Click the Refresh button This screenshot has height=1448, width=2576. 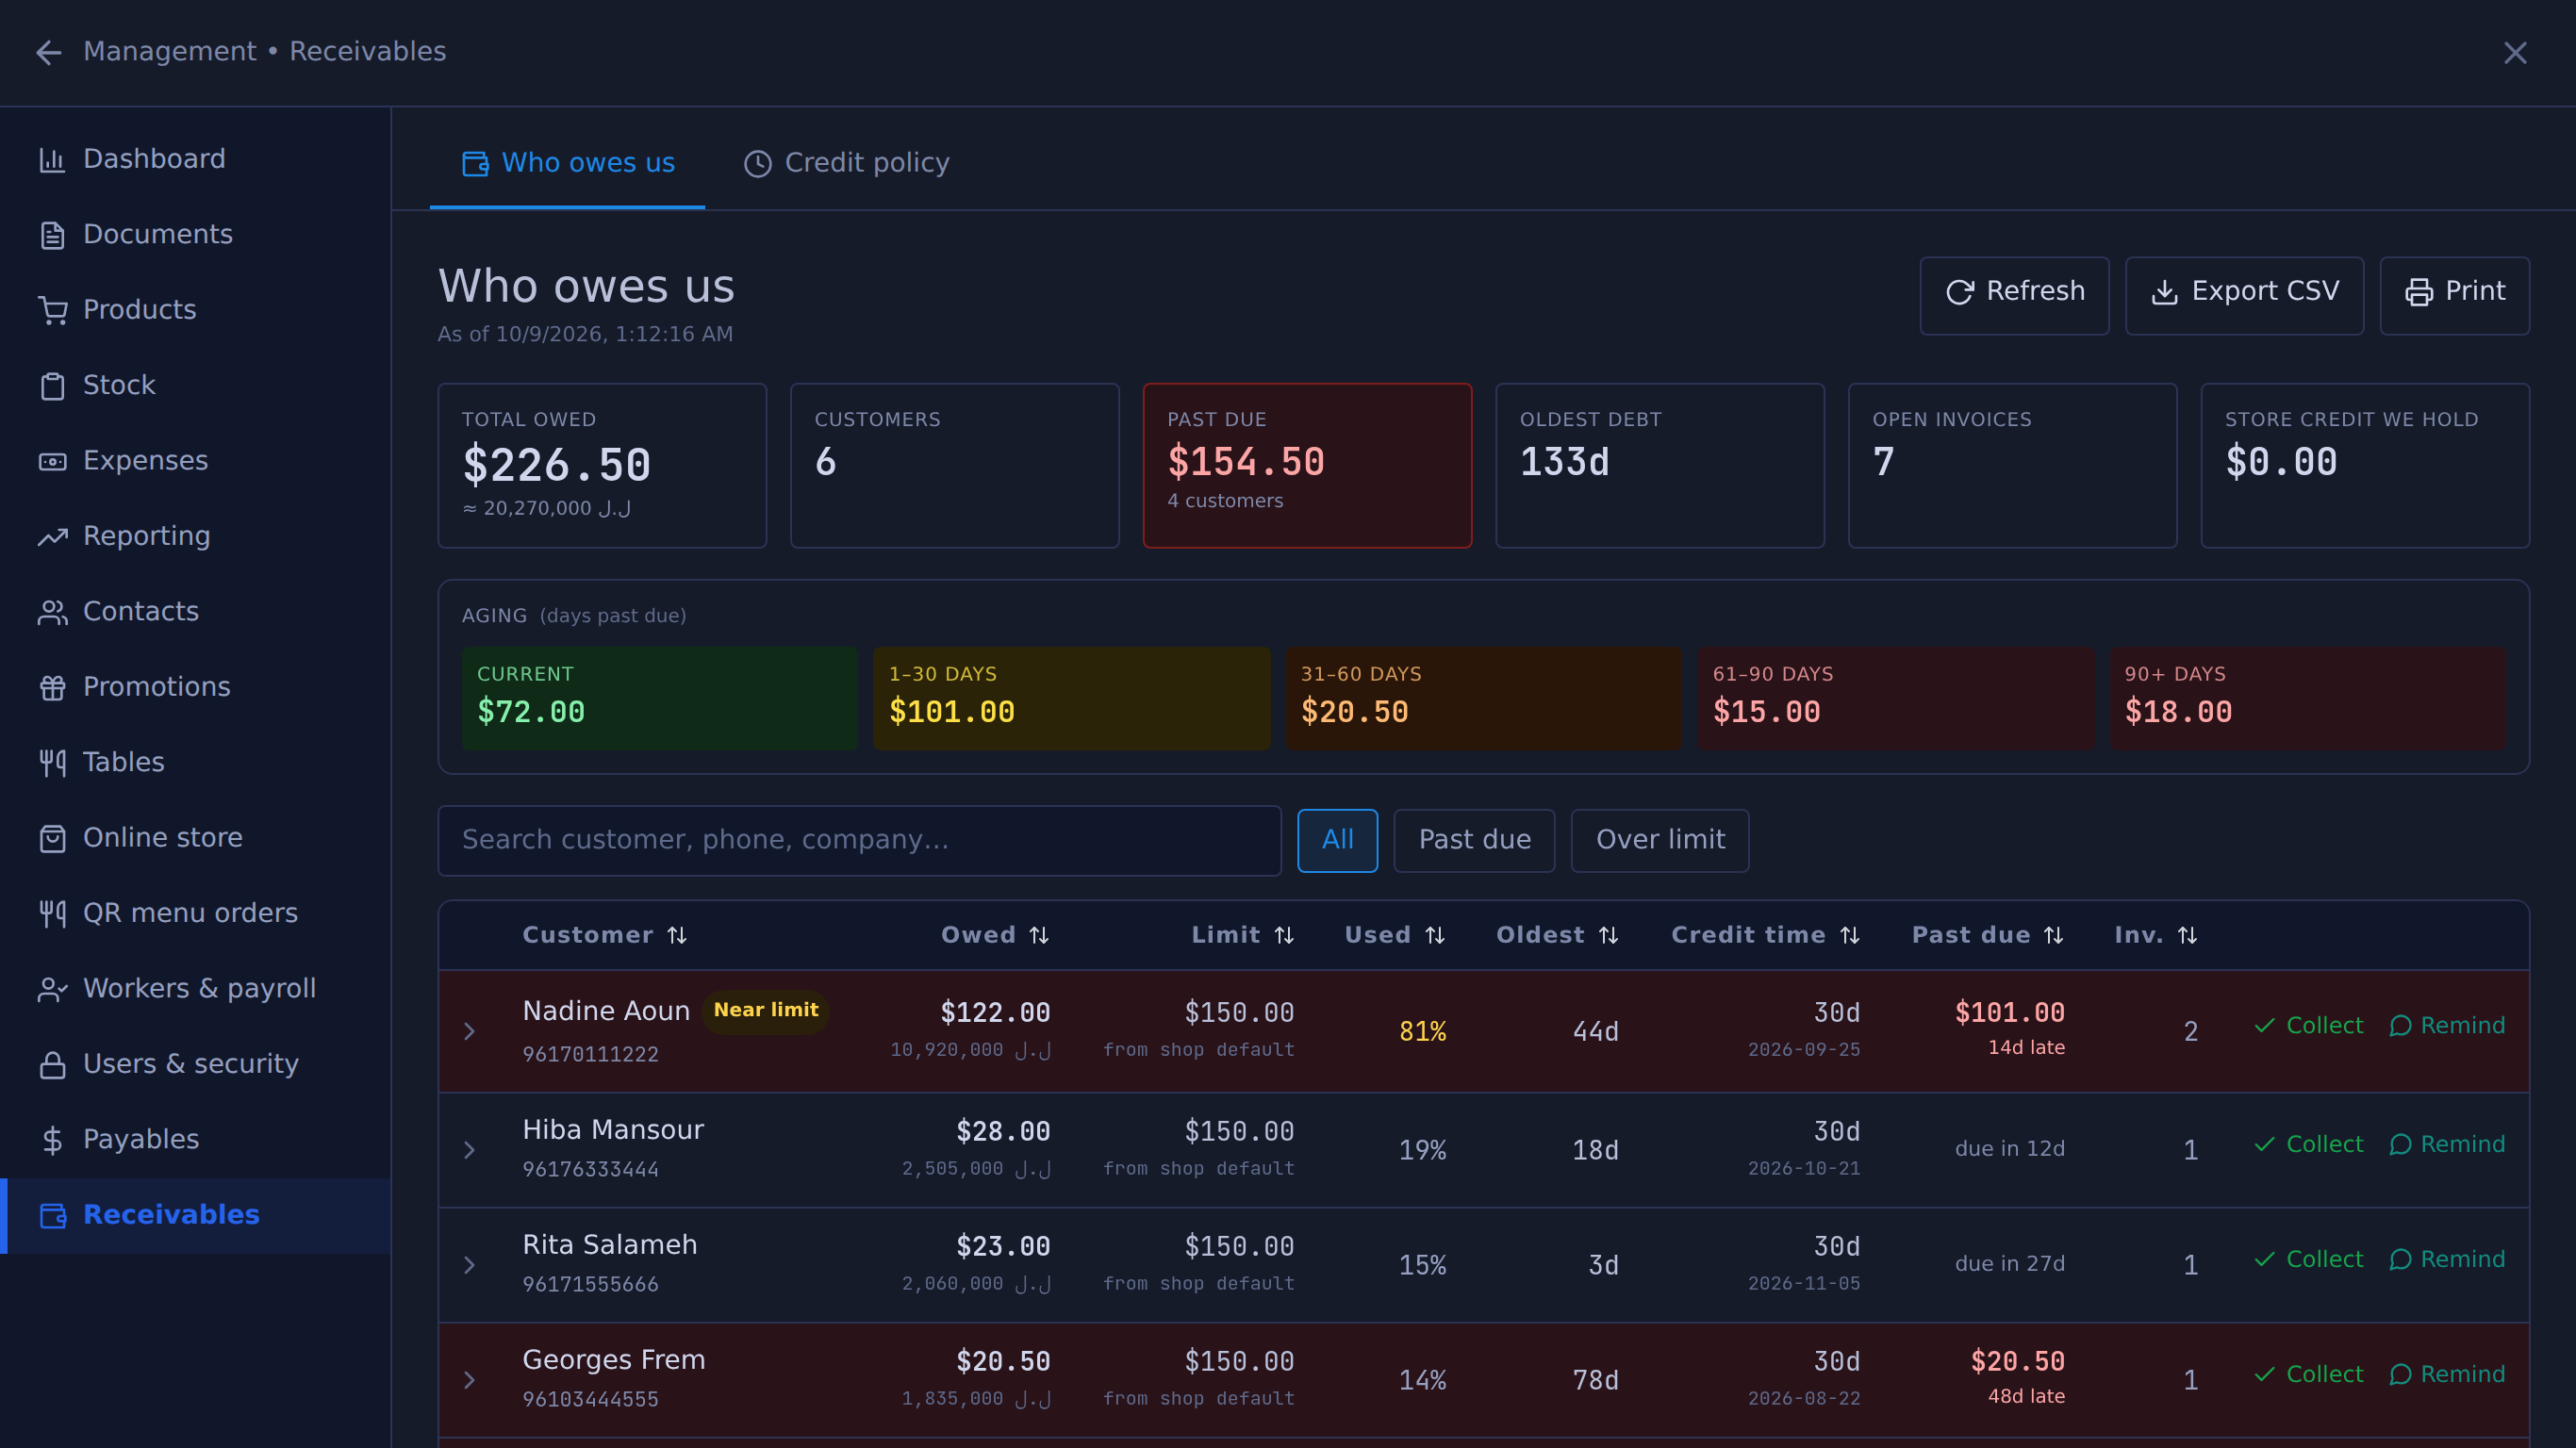(2014, 295)
